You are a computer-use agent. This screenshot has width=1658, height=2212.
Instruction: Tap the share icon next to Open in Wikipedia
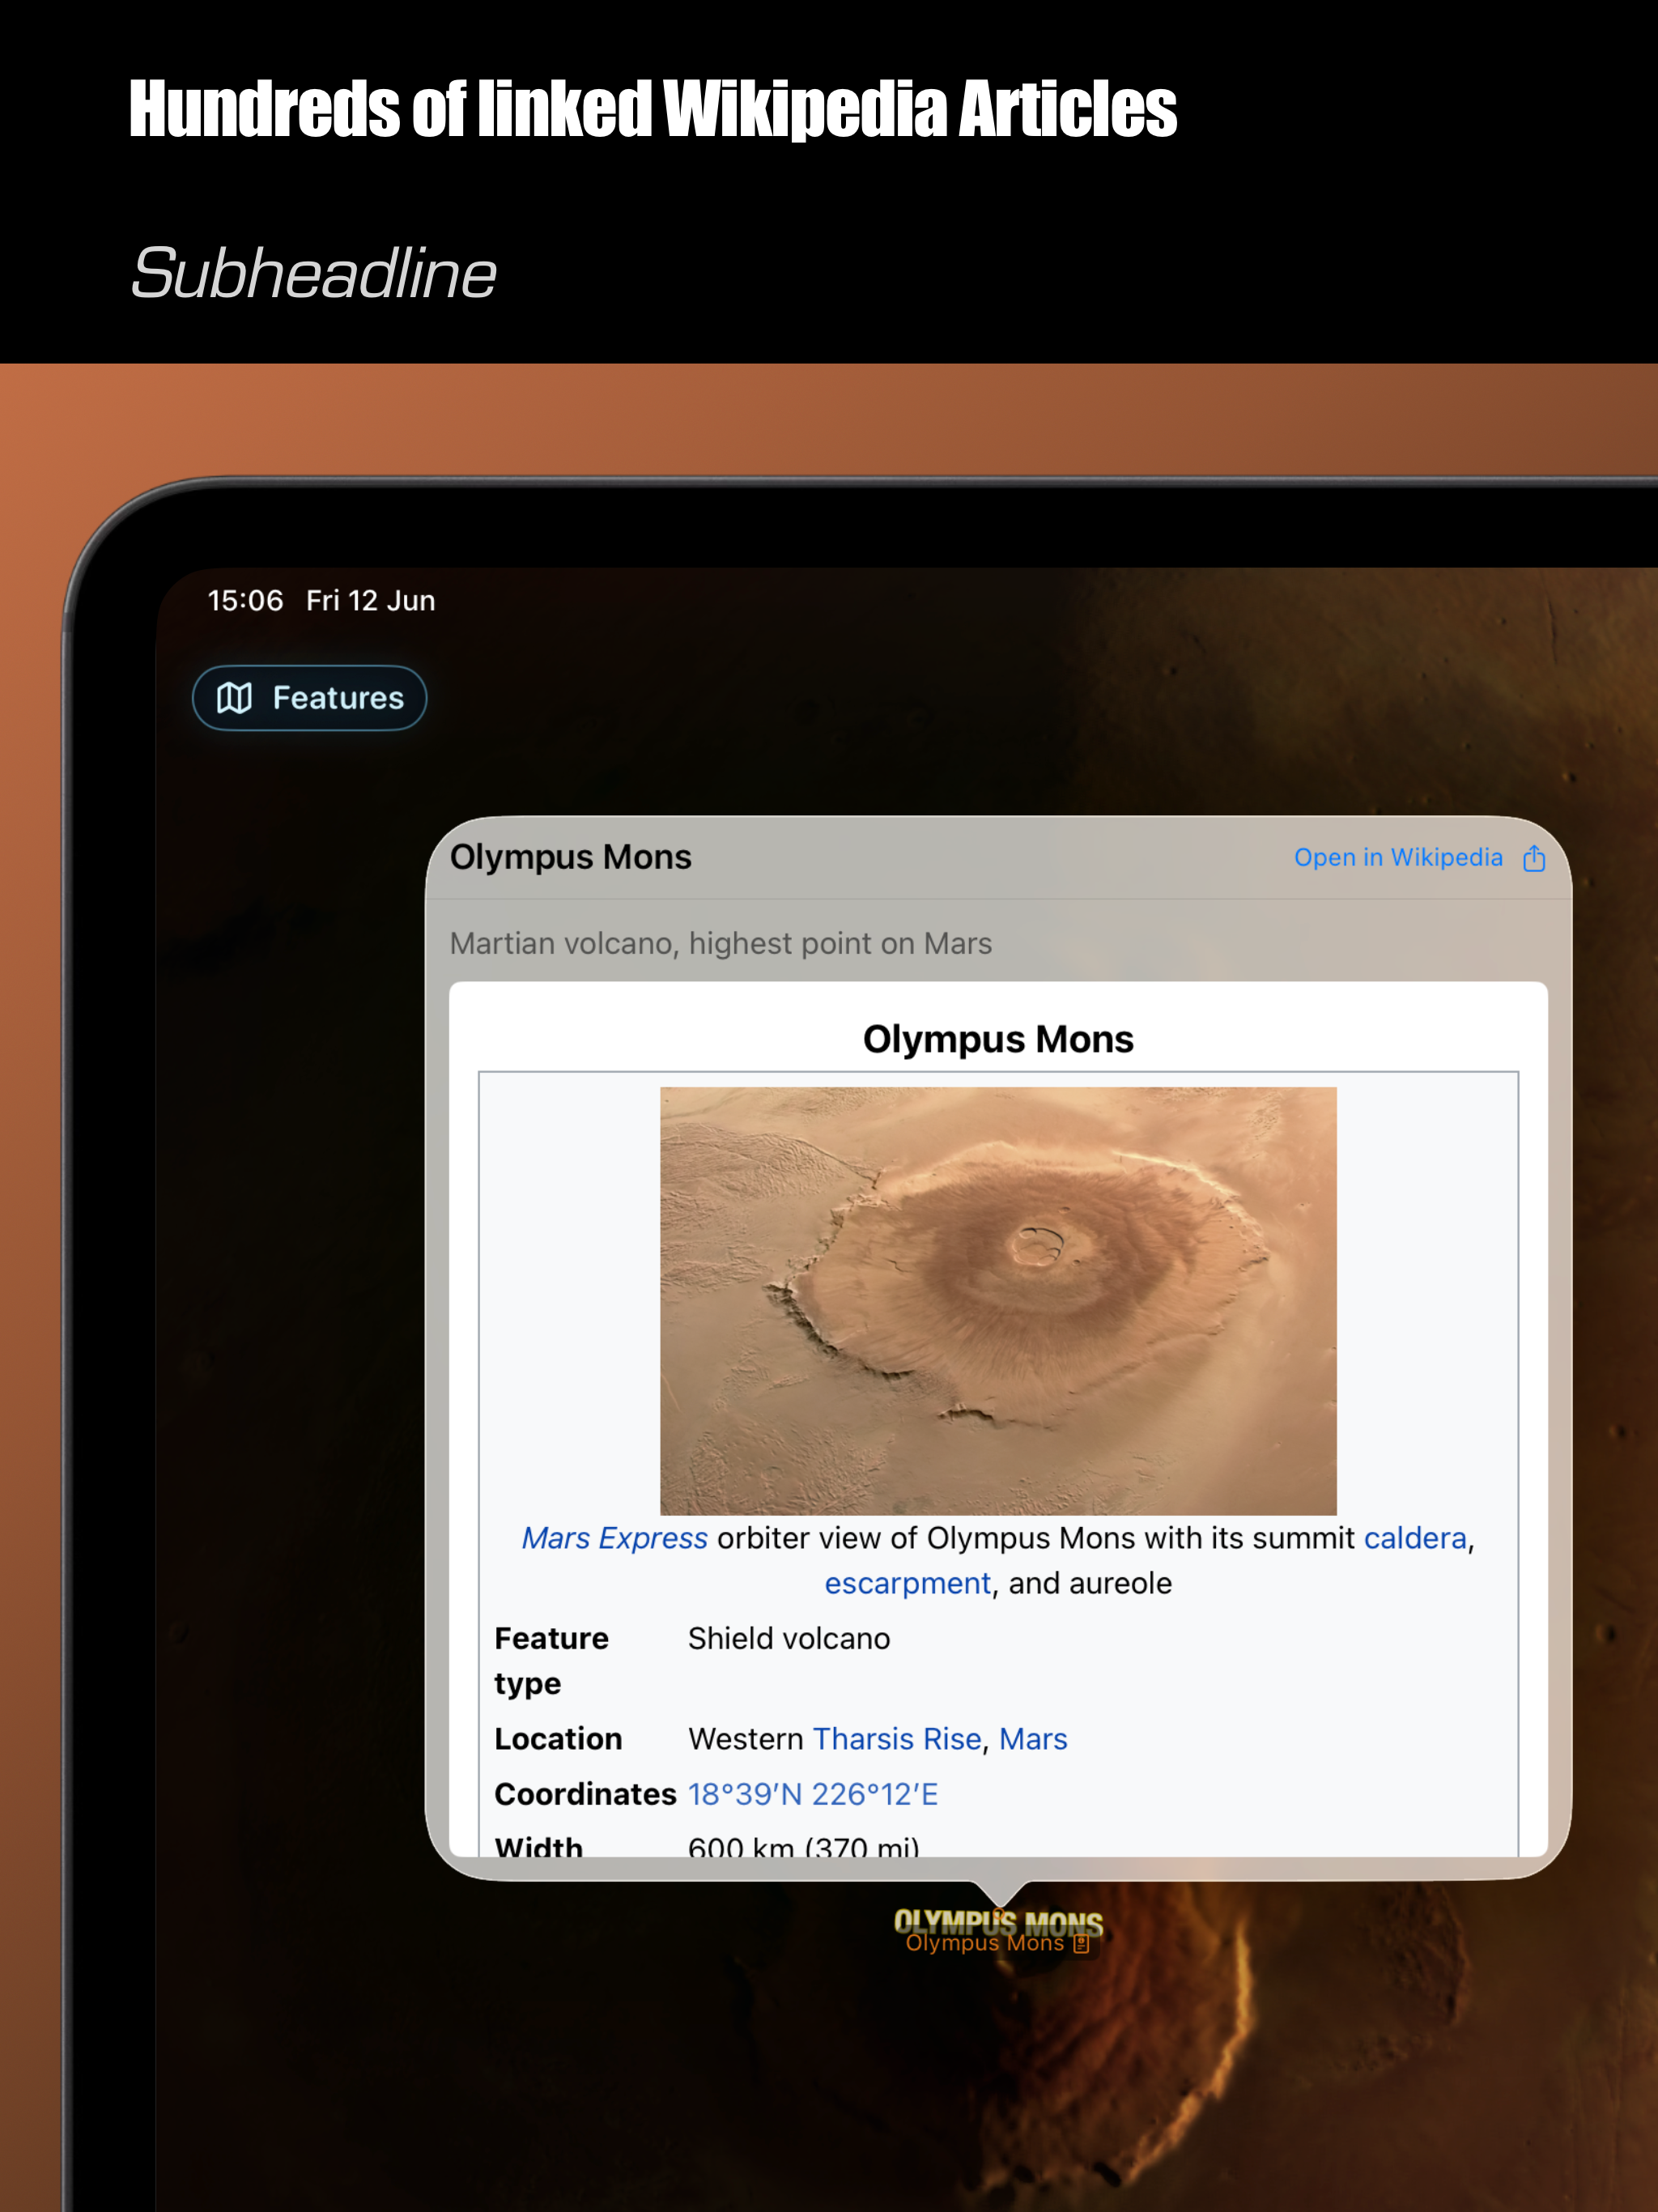1534,858
